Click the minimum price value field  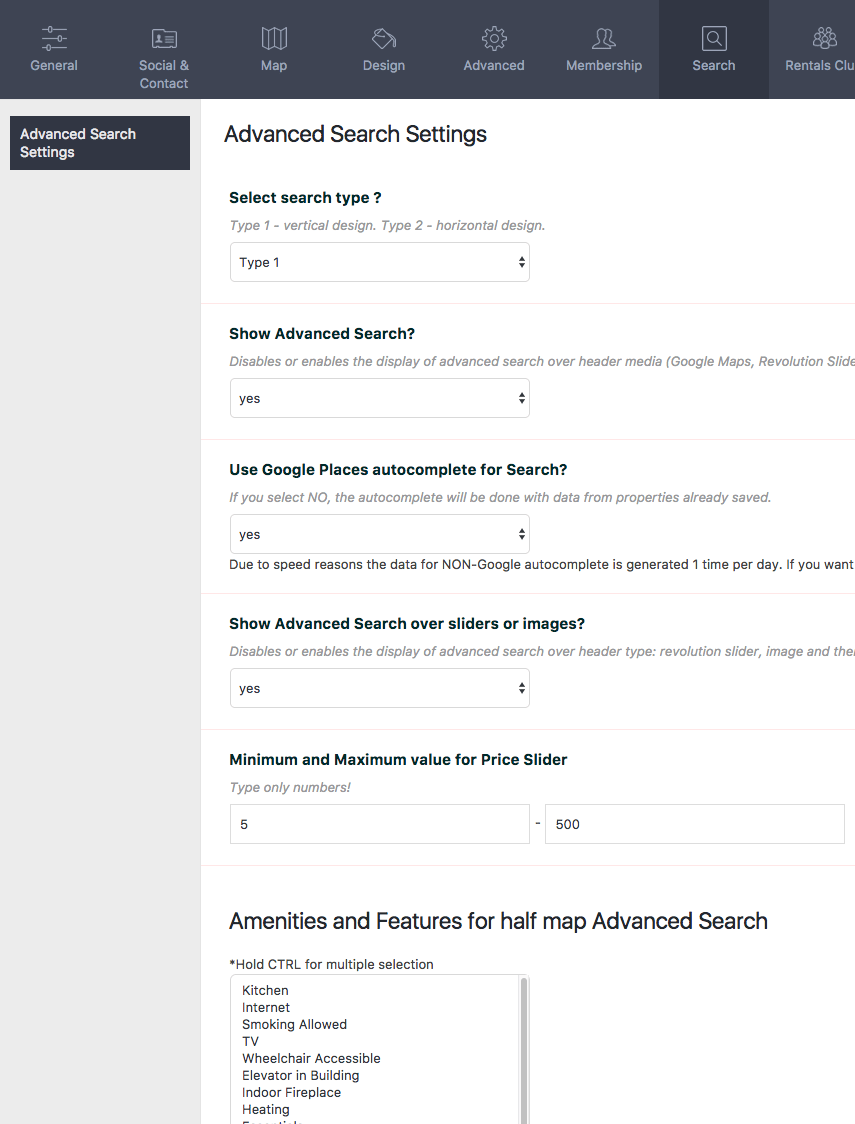379,823
